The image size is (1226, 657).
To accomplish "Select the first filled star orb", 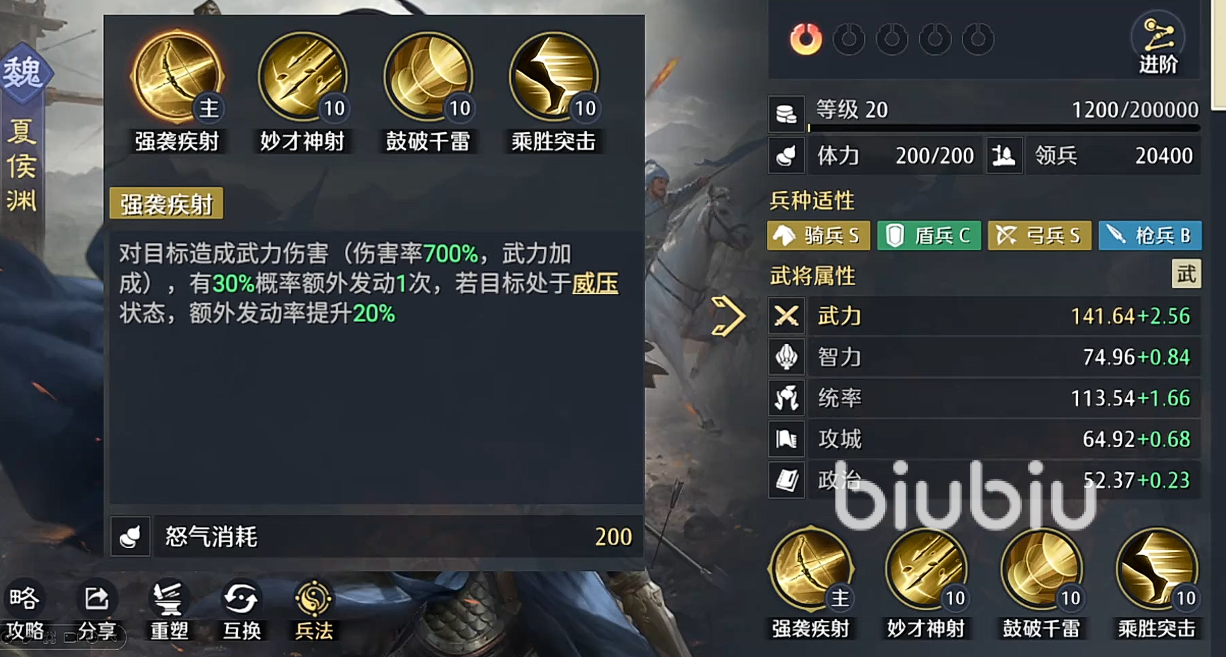I will (806, 39).
